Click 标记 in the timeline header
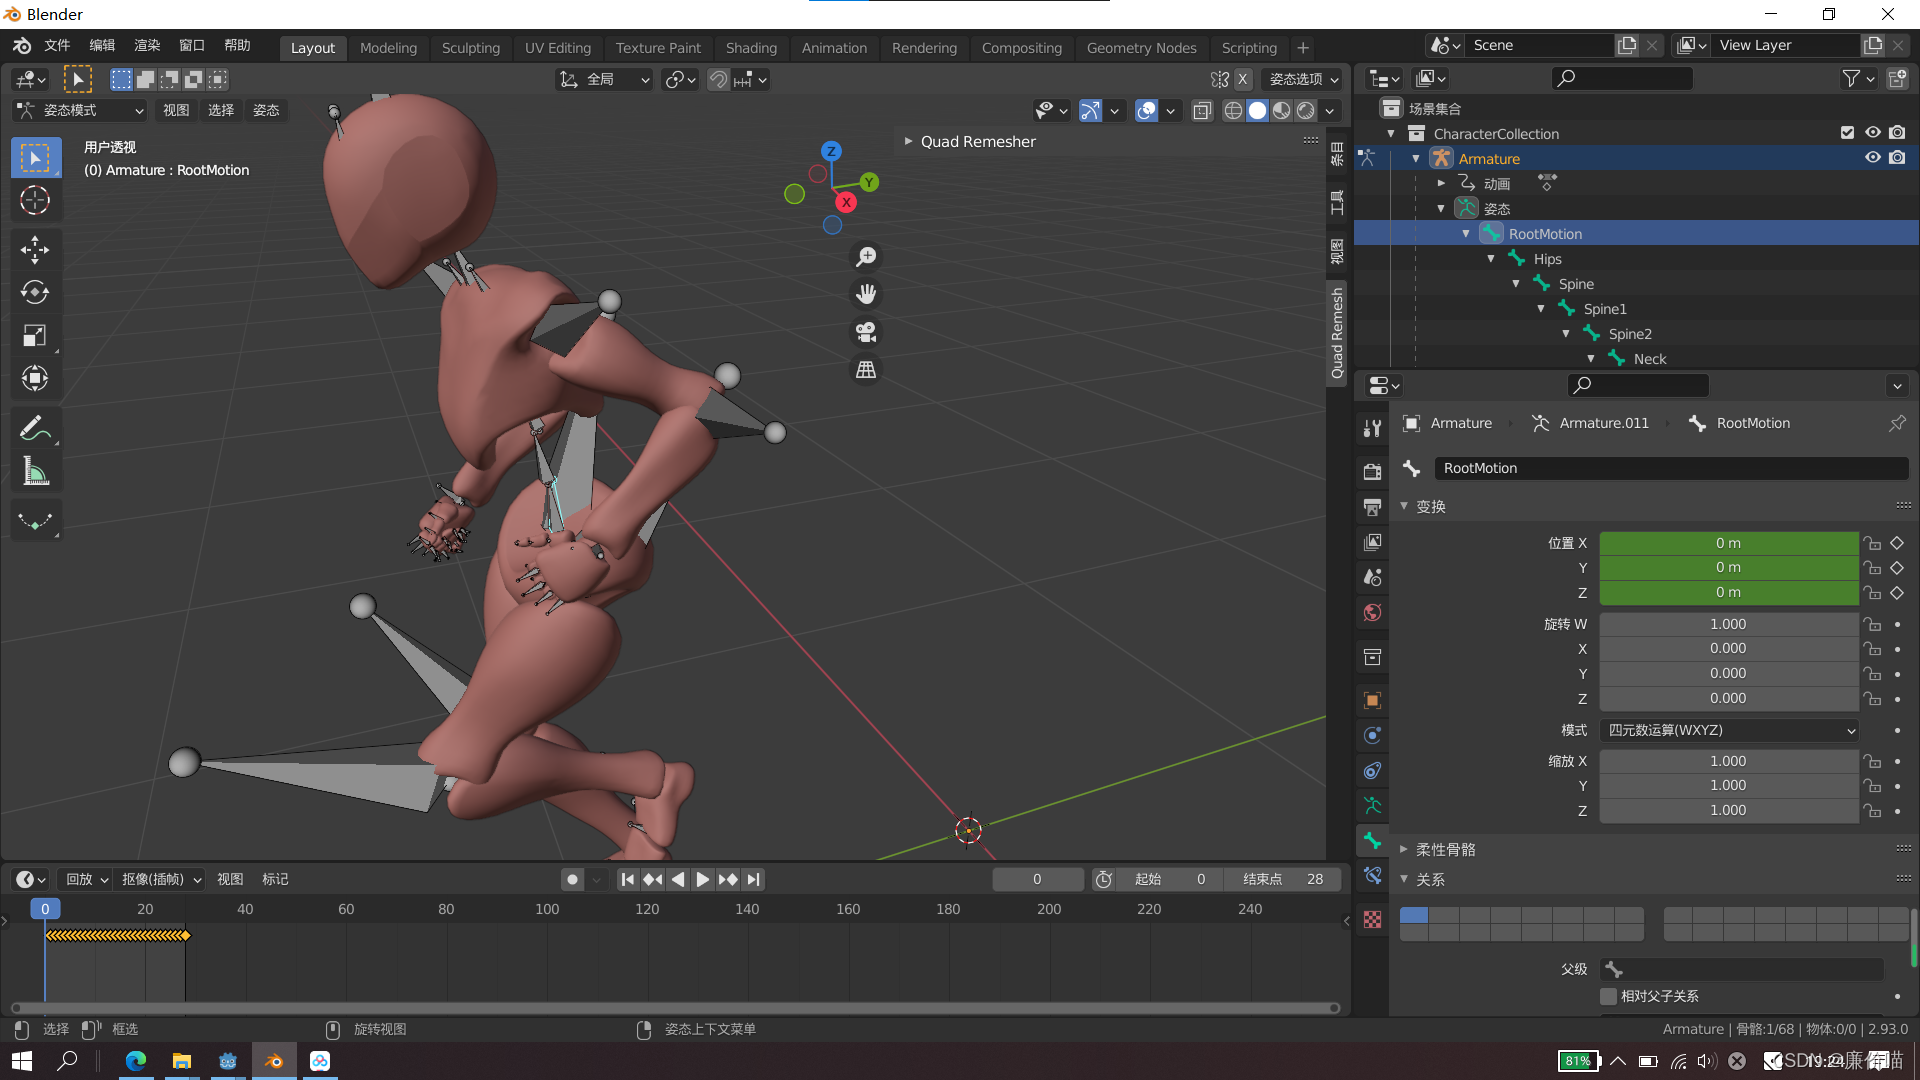1920x1080 pixels. click(275, 879)
